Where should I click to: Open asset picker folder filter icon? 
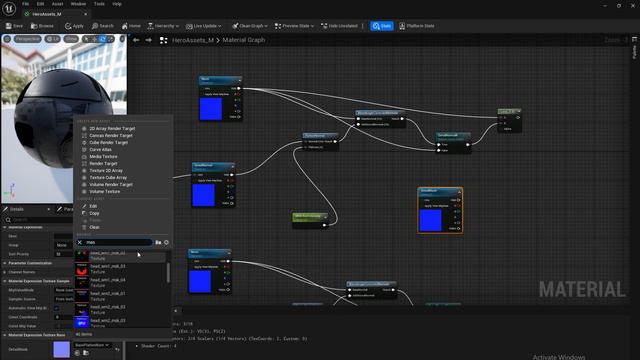tap(158, 242)
